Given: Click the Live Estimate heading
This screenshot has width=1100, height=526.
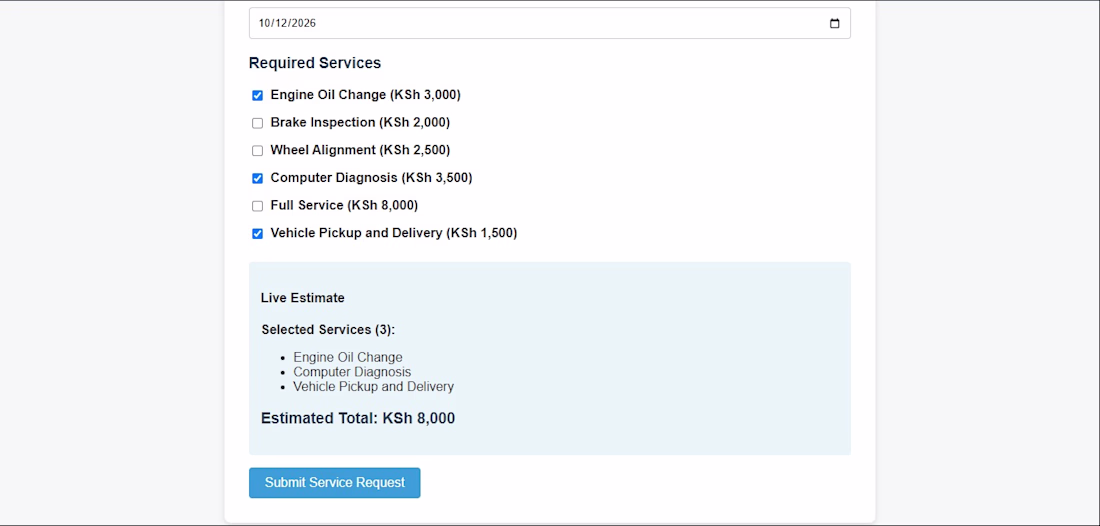Looking at the screenshot, I should click(x=302, y=298).
